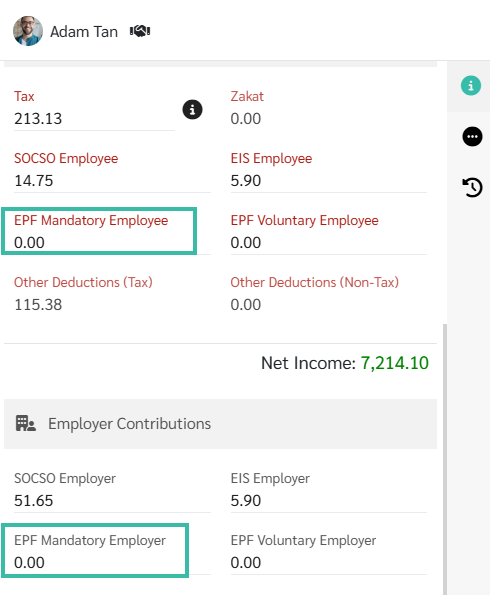The width and height of the screenshot is (490, 595).
Task: Edit the SOCSO Employee value 14.75
Action: tap(112, 181)
